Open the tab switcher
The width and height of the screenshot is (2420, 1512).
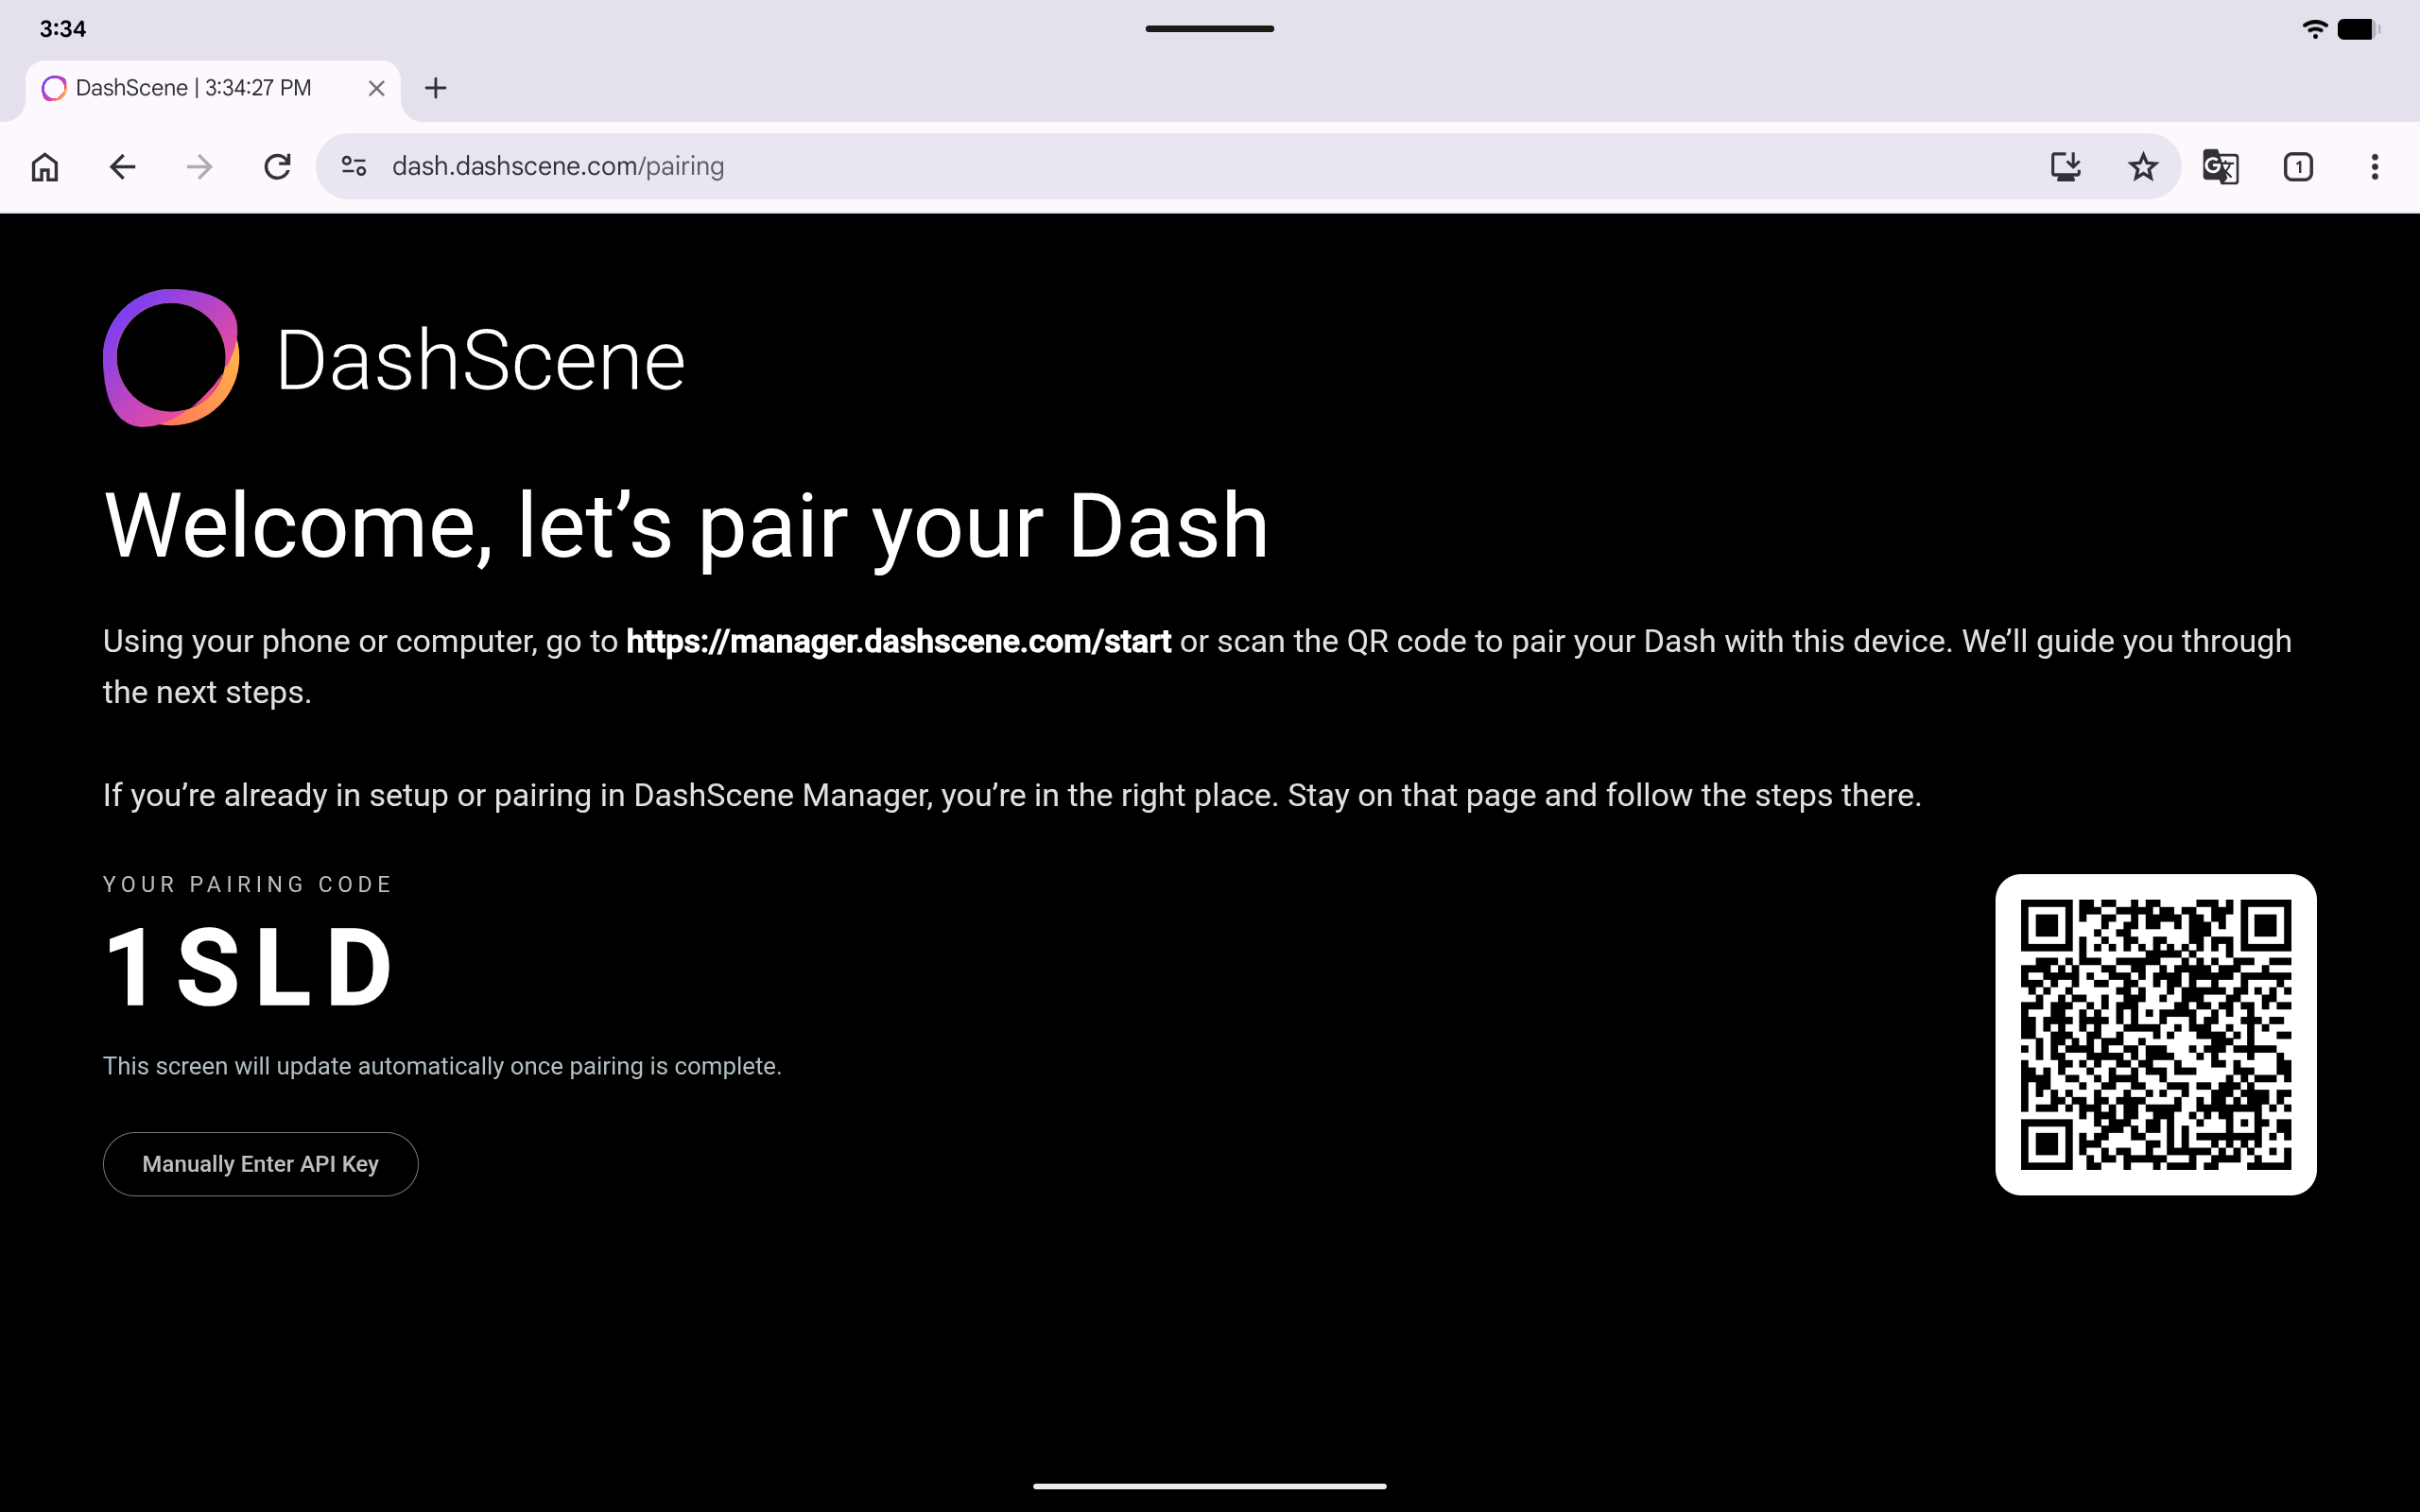pos(2297,166)
